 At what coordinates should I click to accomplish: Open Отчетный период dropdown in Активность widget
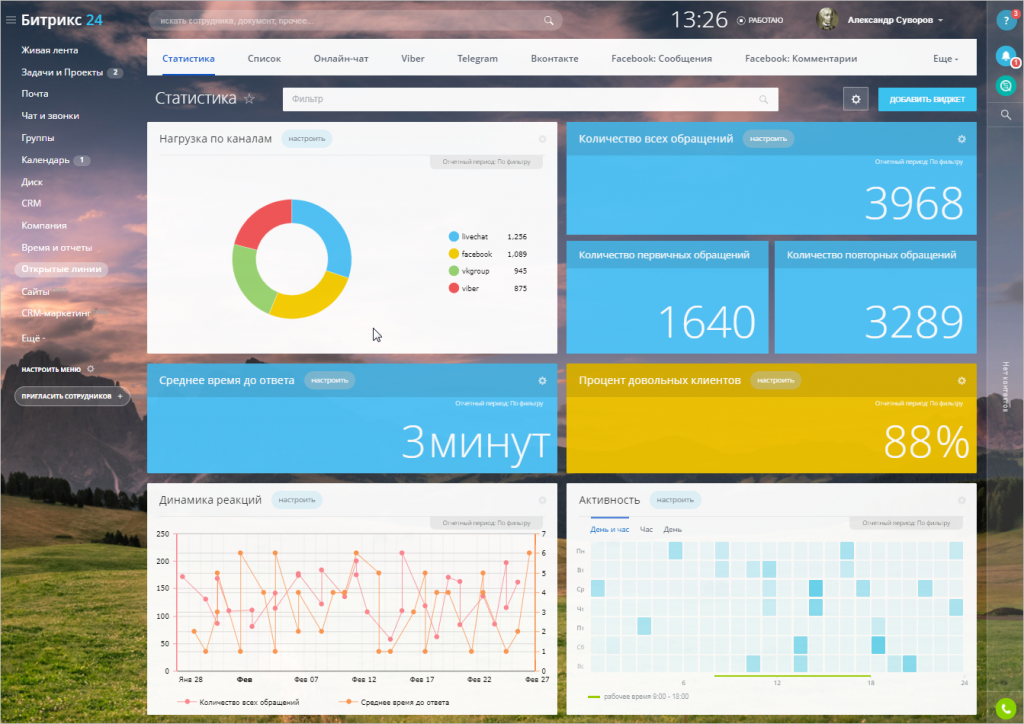point(906,523)
